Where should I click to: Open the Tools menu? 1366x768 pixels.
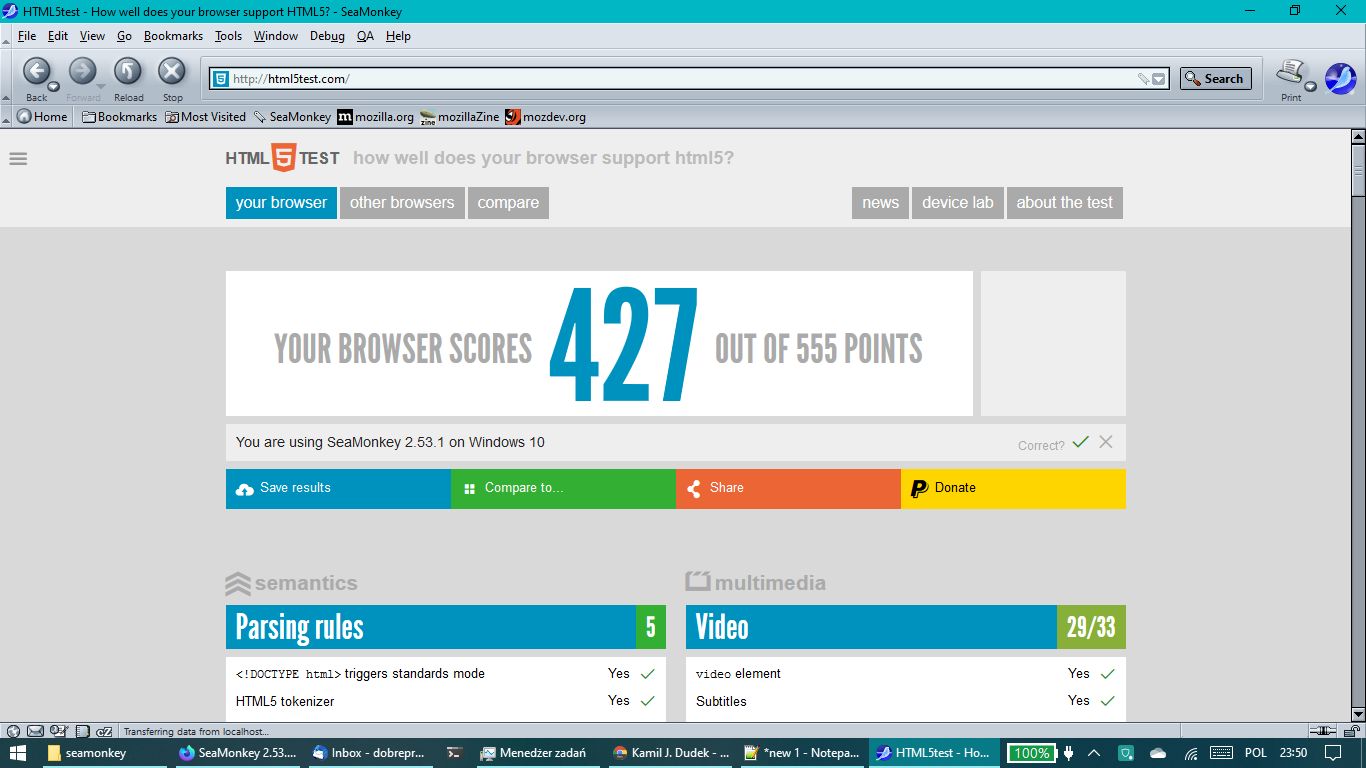point(228,36)
